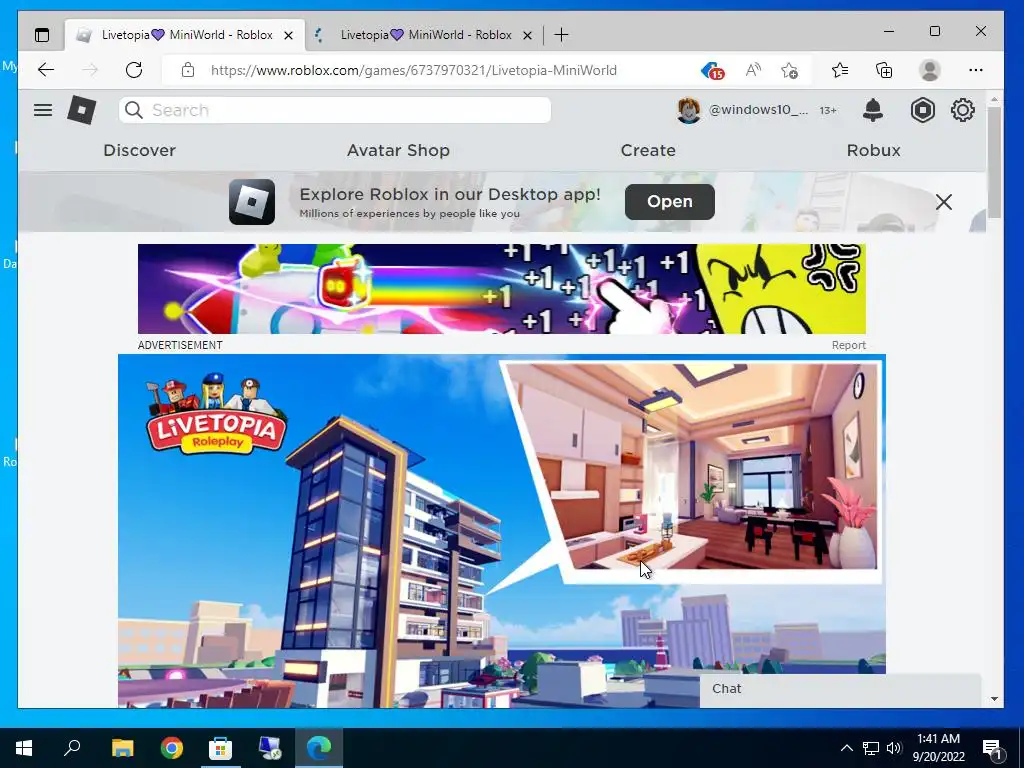Image resolution: width=1024 pixels, height=768 pixels.
Task: Close the second Livetopia MiniWorld tab
Action: pos(528,35)
